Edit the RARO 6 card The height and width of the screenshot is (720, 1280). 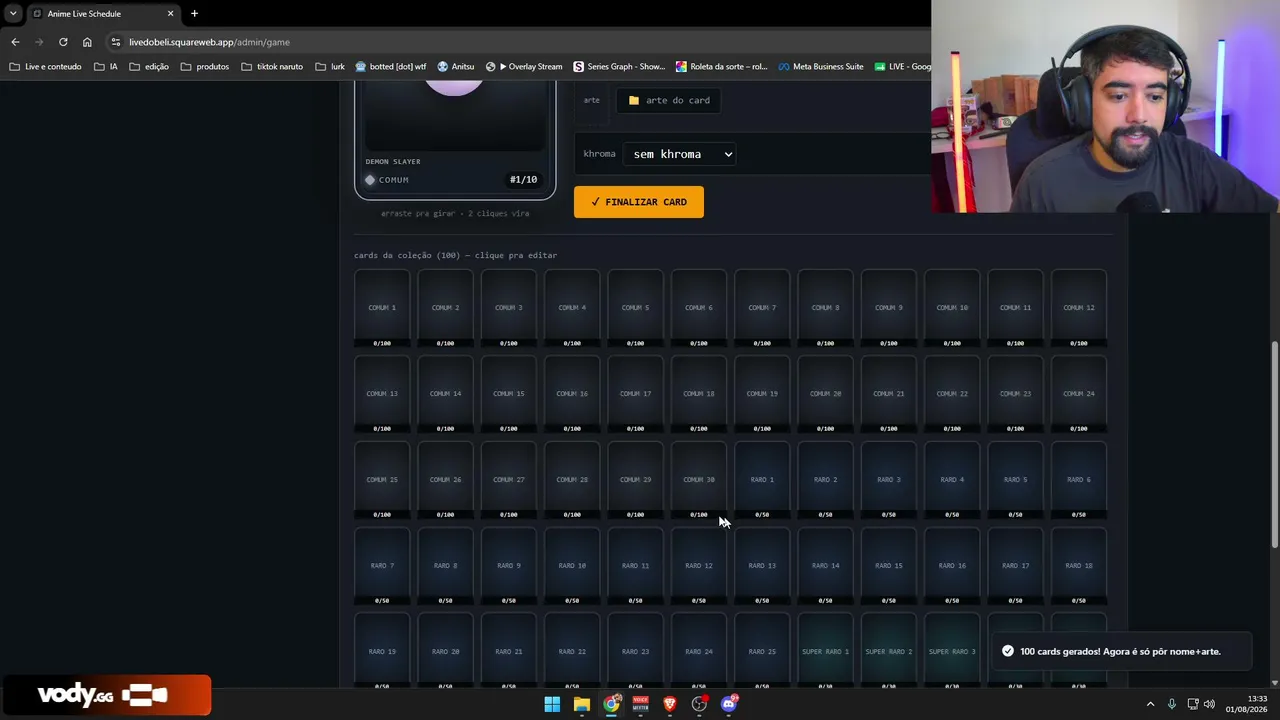(x=1079, y=480)
